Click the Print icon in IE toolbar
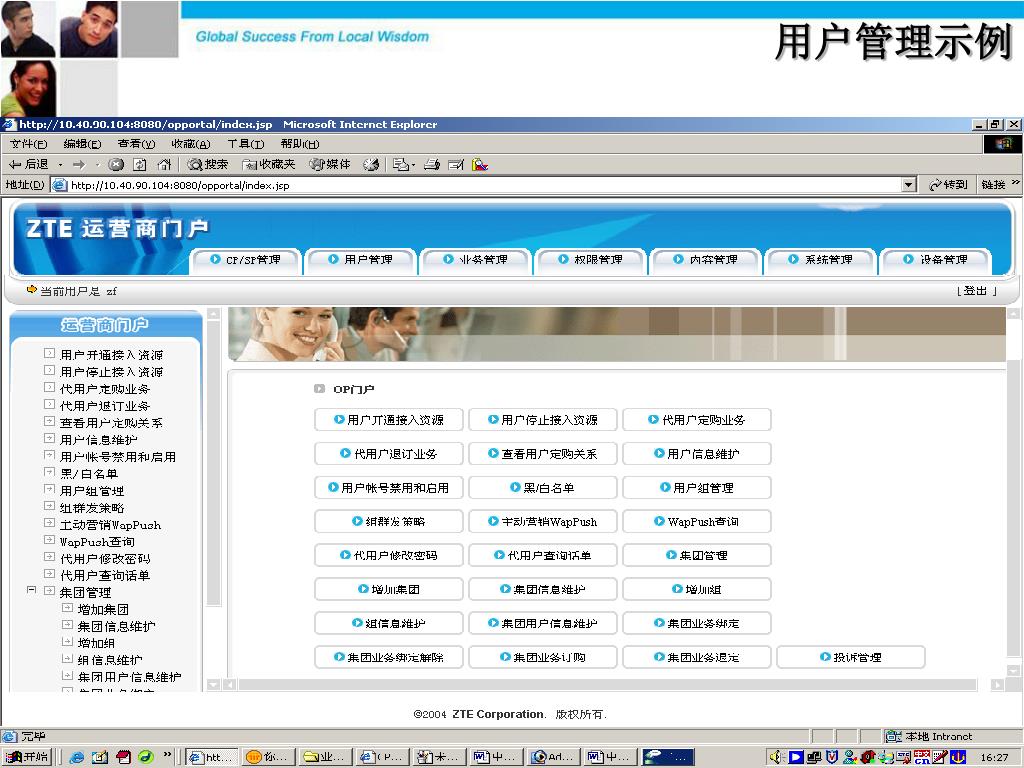 (x=432, y=165)
